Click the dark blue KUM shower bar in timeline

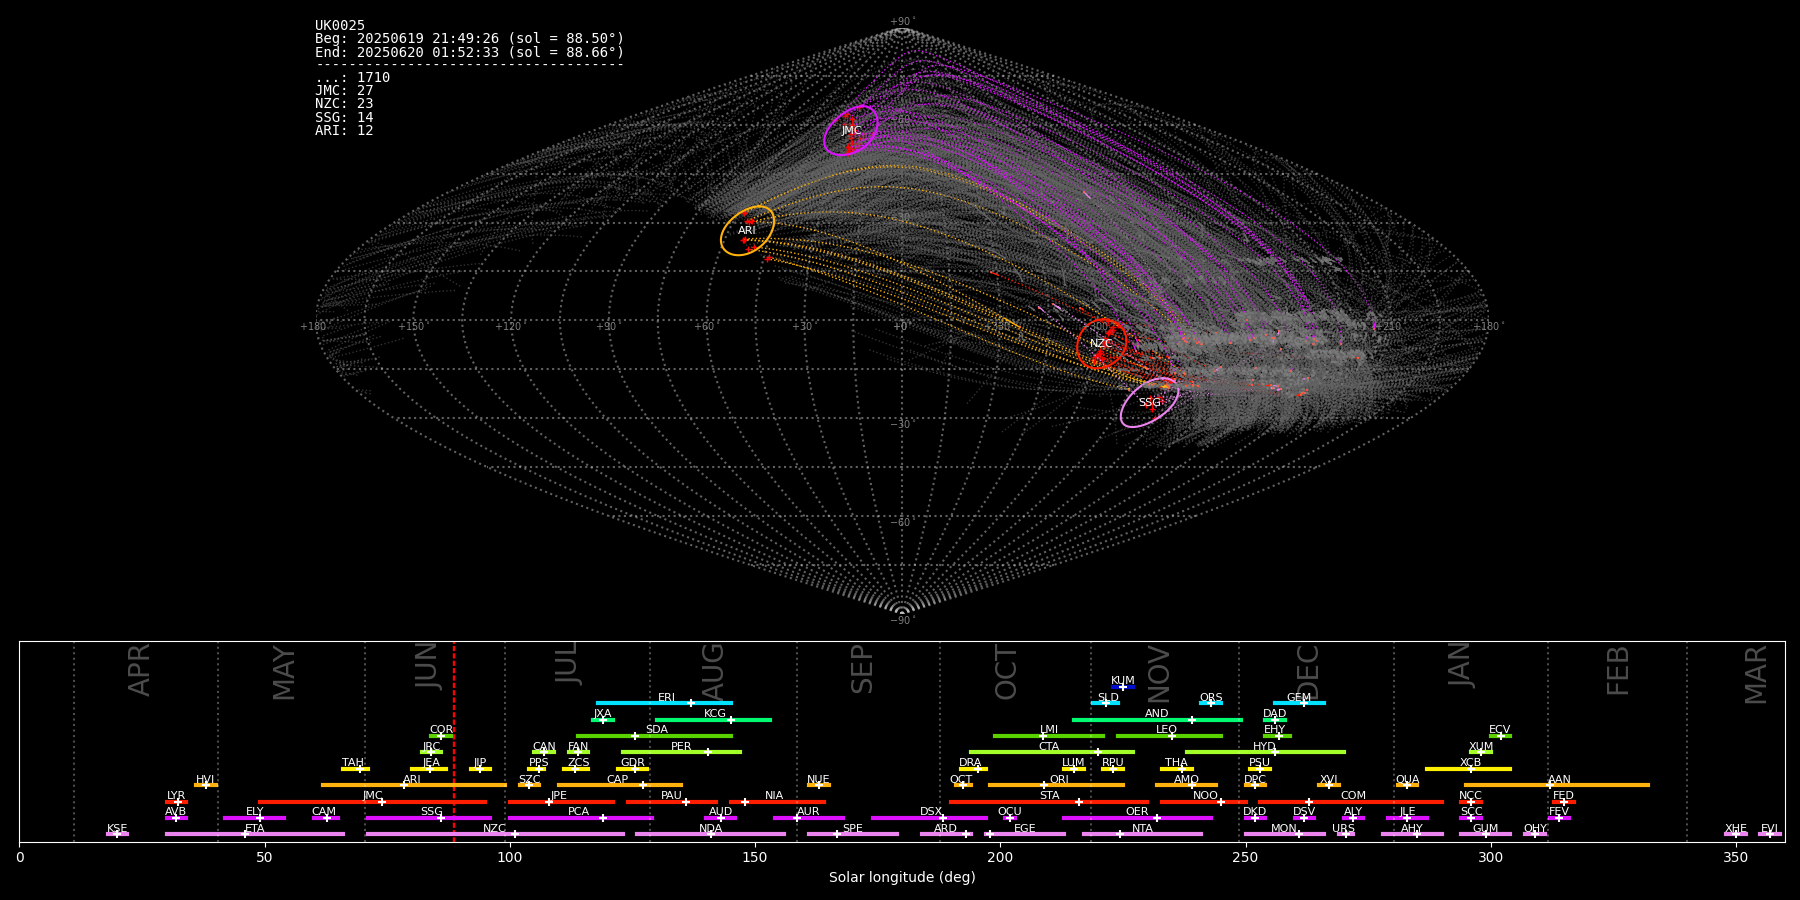pyautogui.click(x=1123, y=687)
